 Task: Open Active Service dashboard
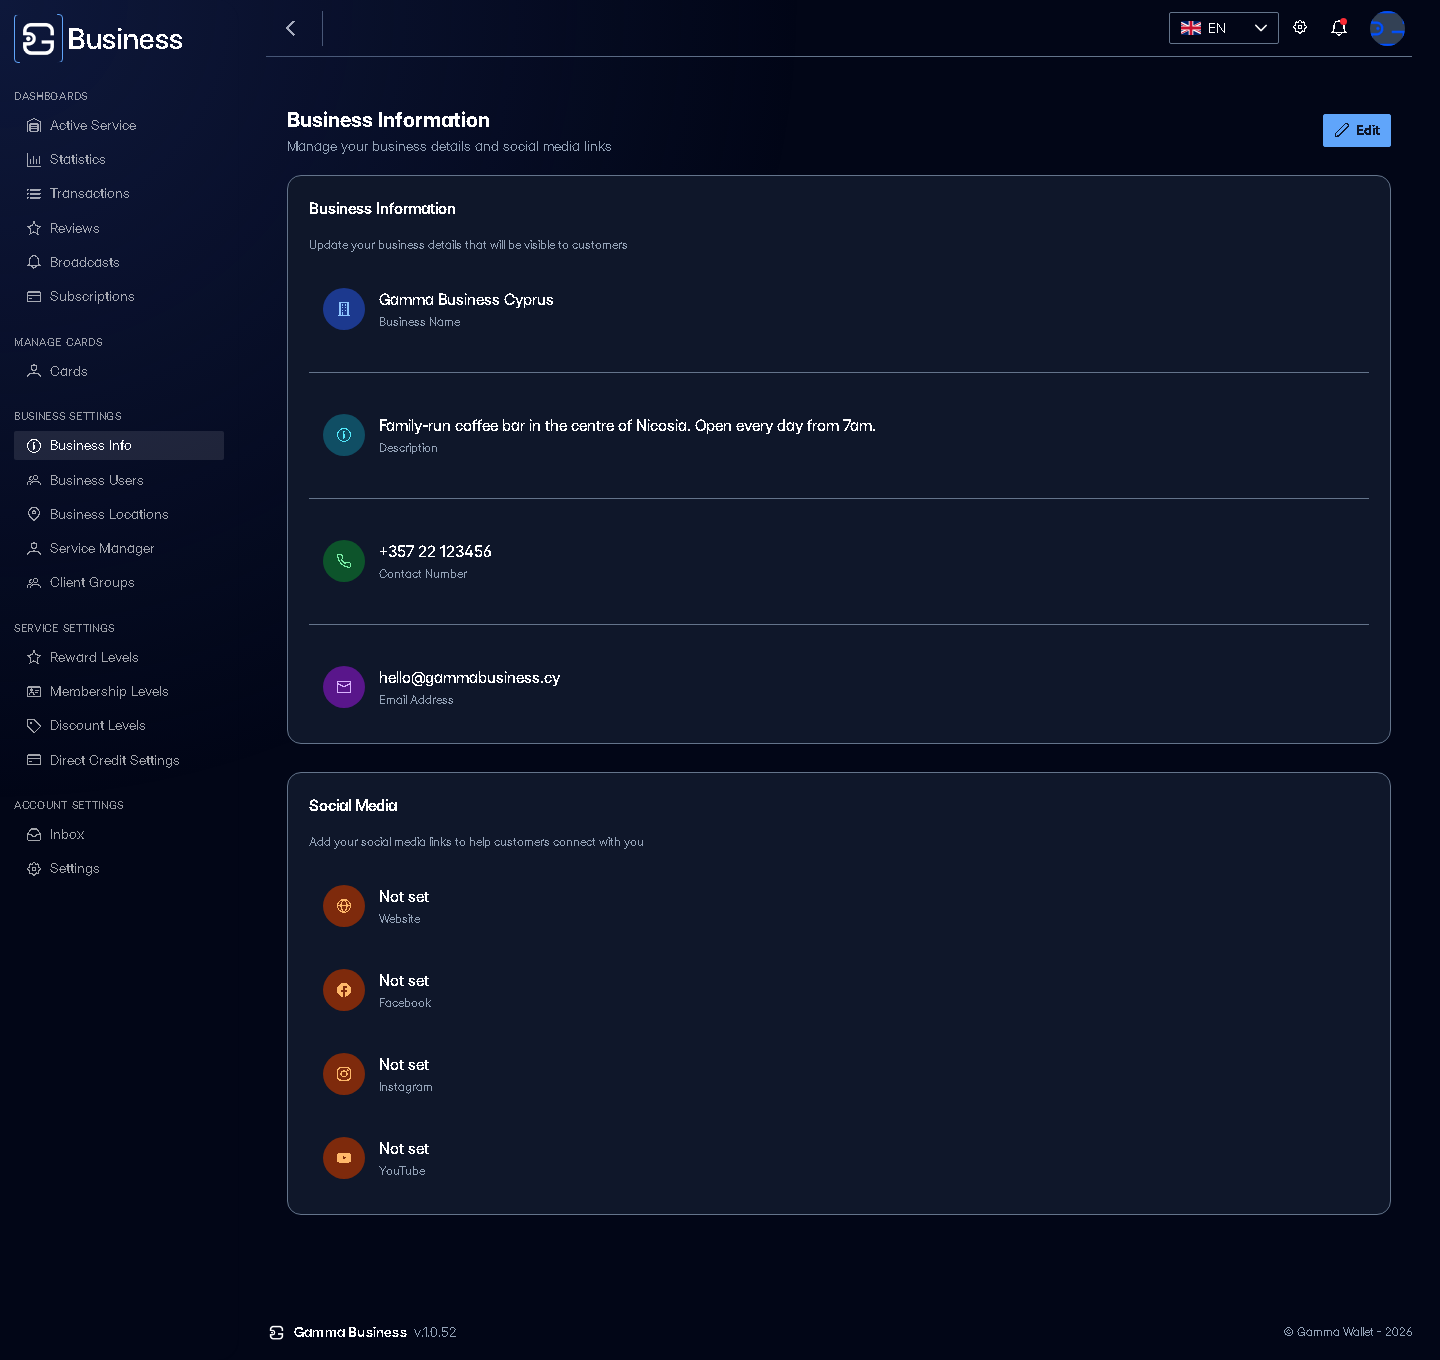click(119, 125)
